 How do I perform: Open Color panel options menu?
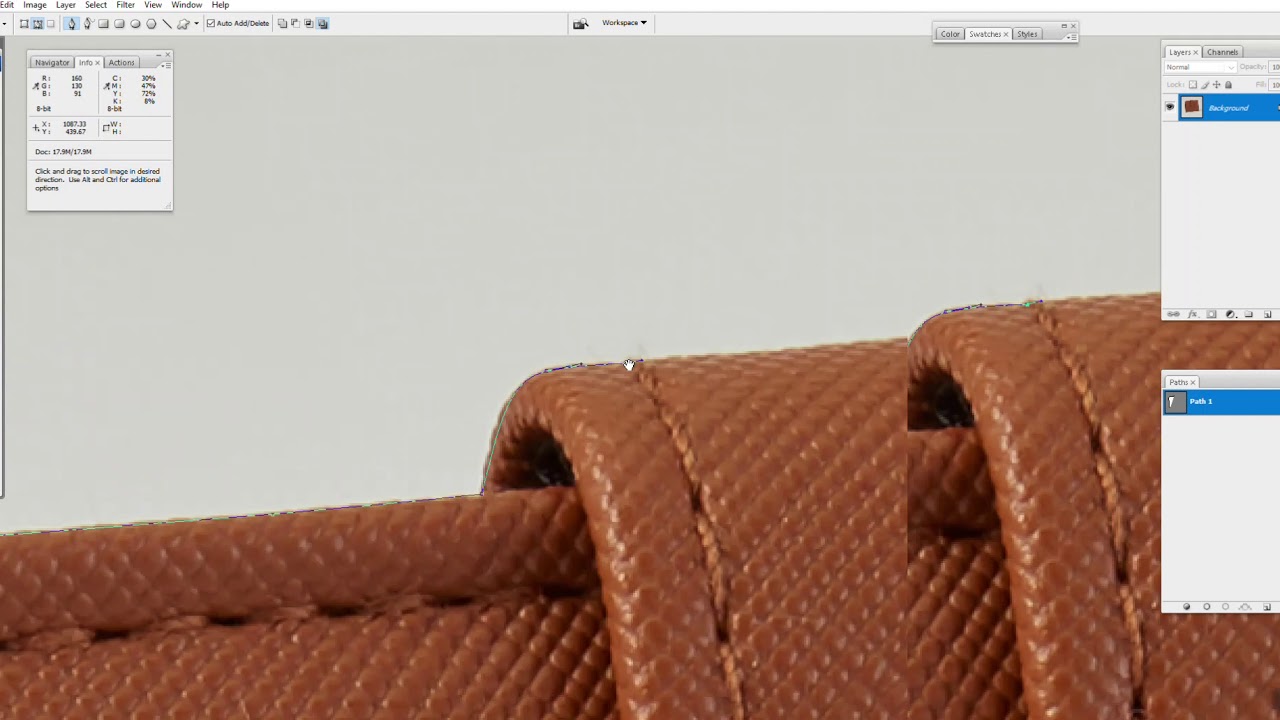click(x=1070, y=36)
